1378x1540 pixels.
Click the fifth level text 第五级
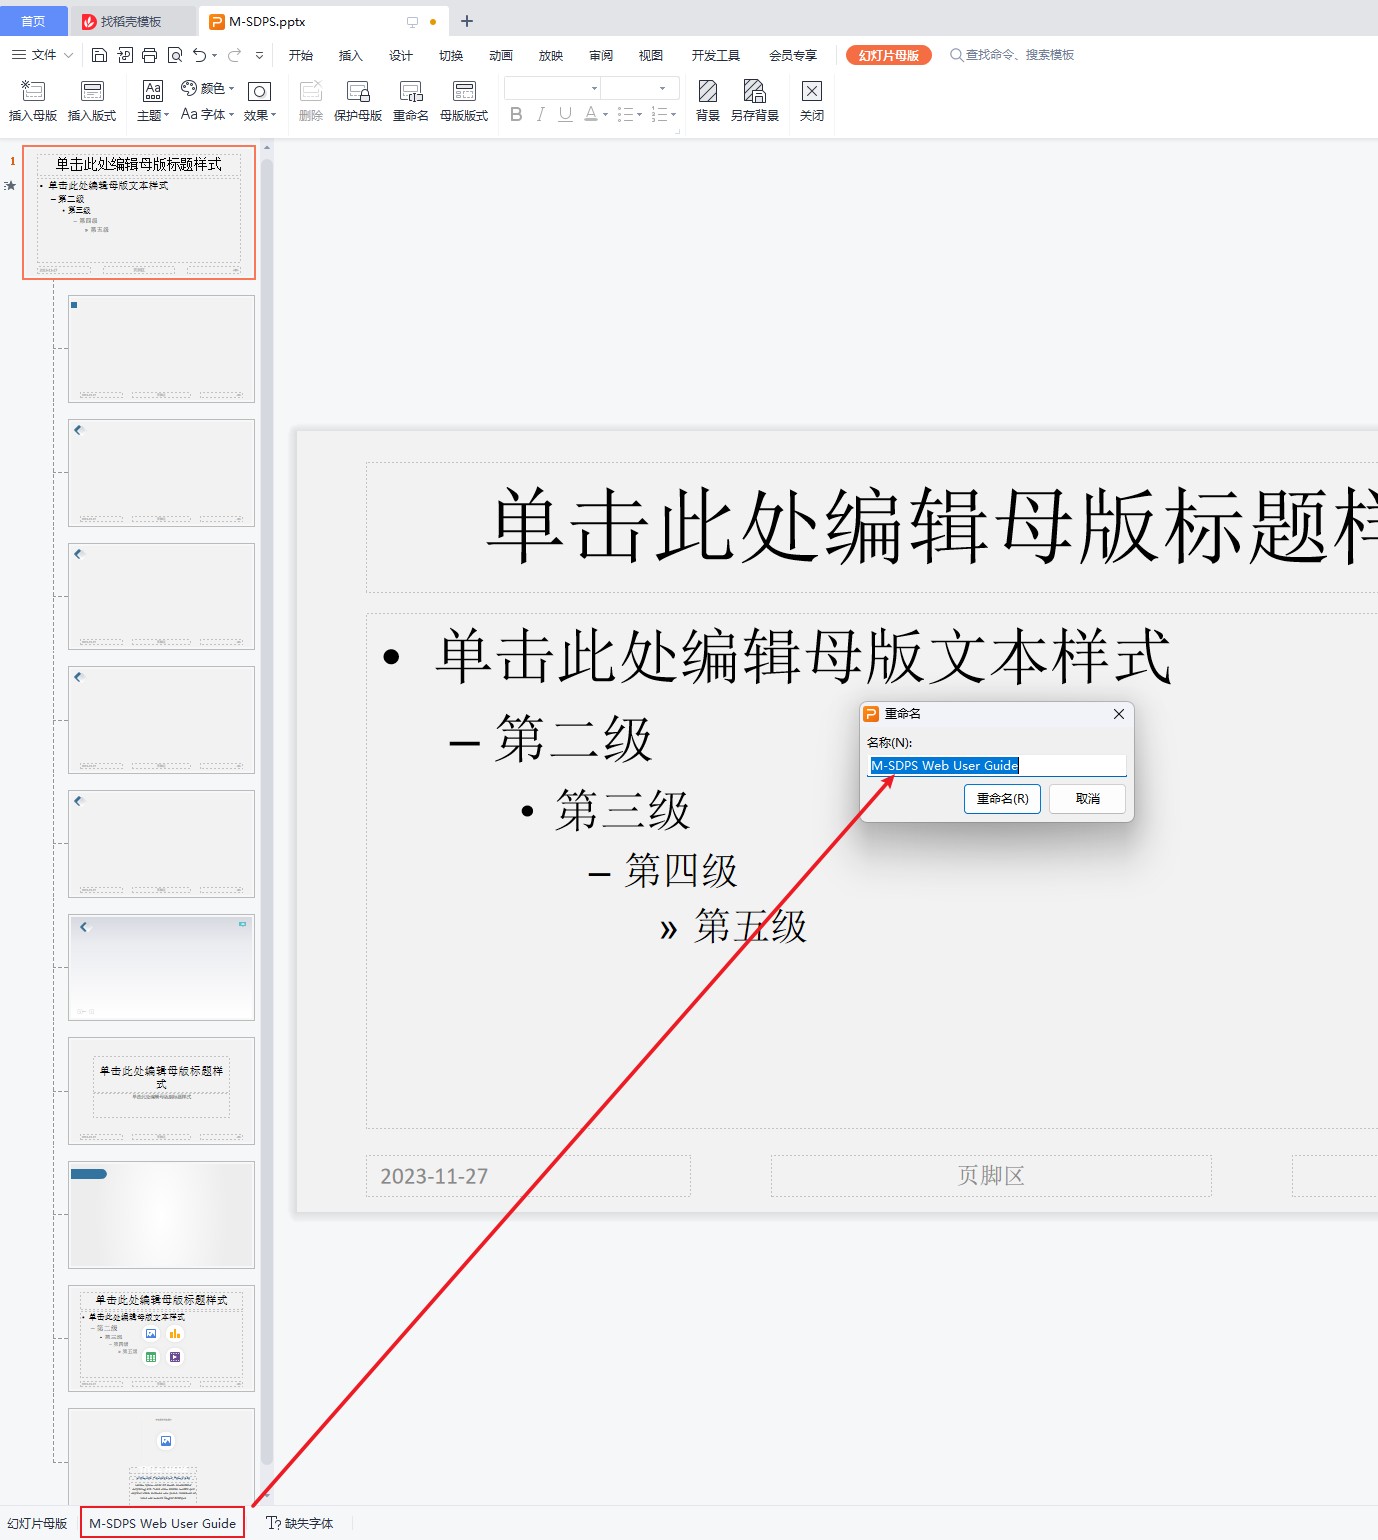(x=751, y=926)
